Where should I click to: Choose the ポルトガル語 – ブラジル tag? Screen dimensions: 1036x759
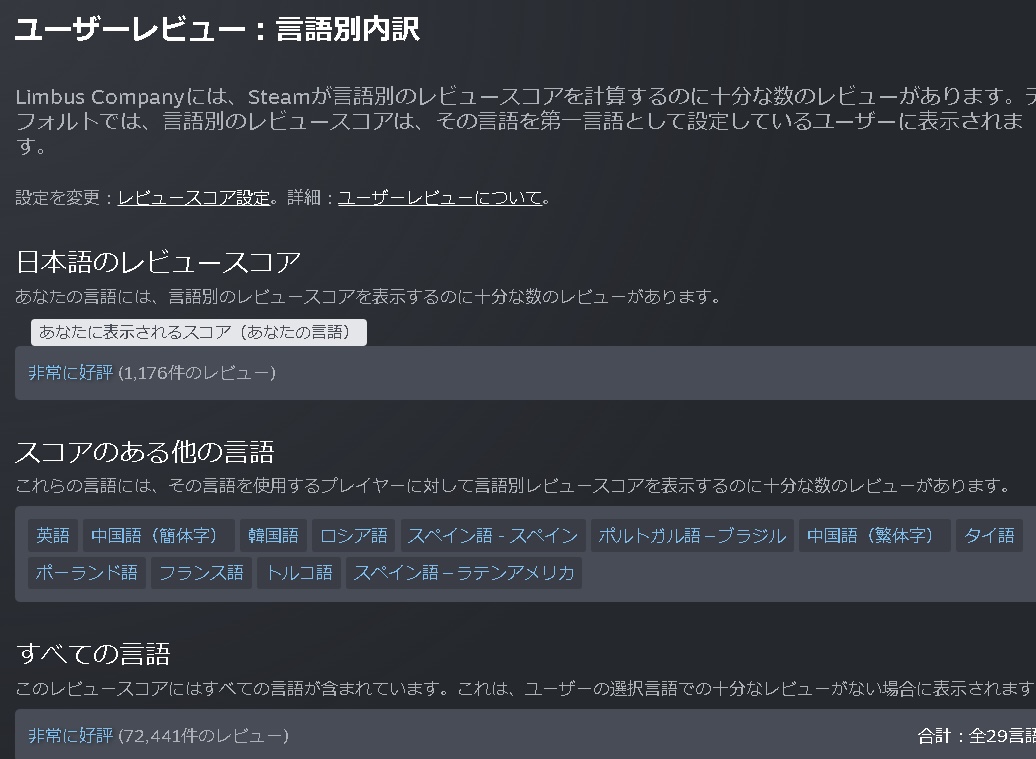692,536
